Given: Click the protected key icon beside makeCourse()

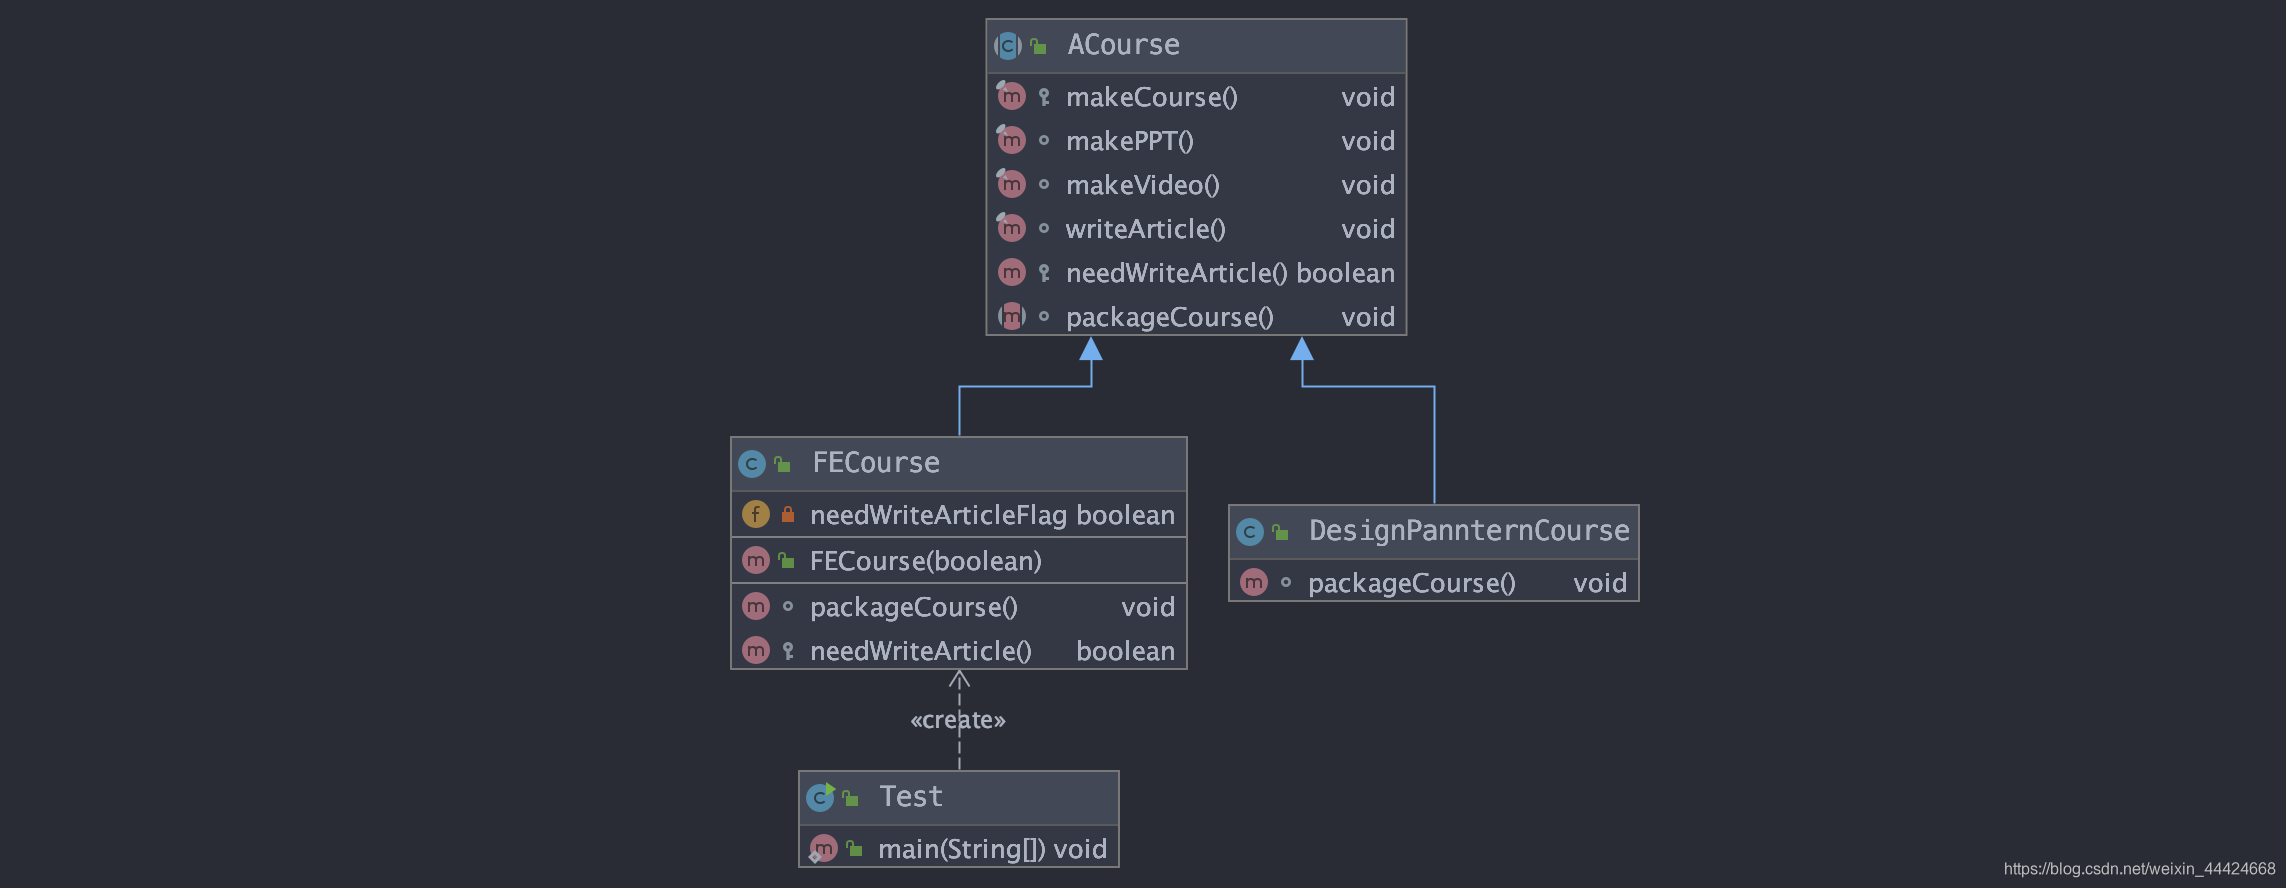Looking at the screenshot, I should [1044, 97].
